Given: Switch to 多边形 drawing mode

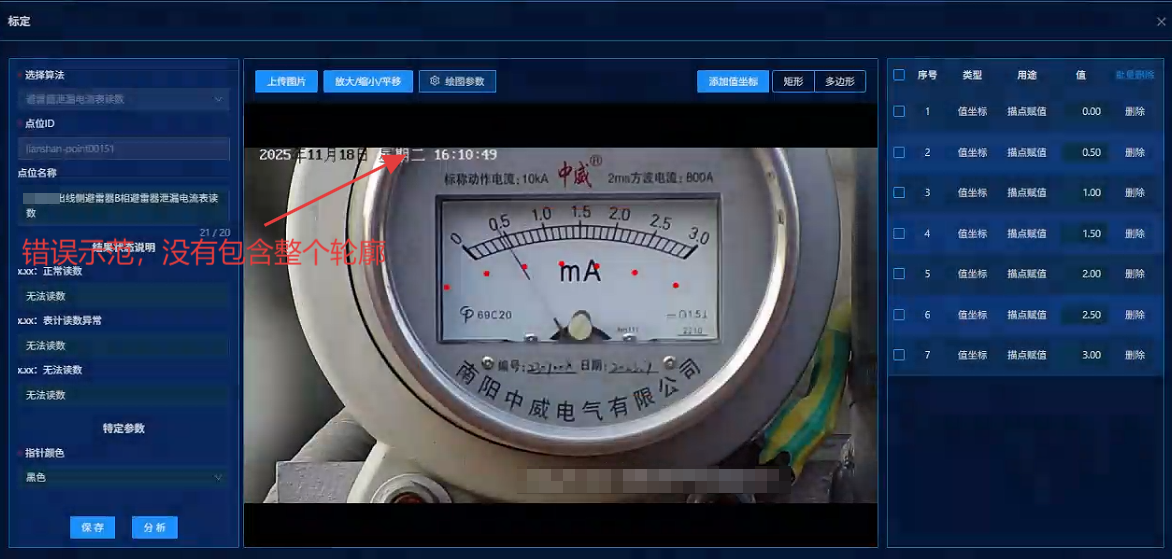Looking at the screenshot, I should click(x=840, y=81).
